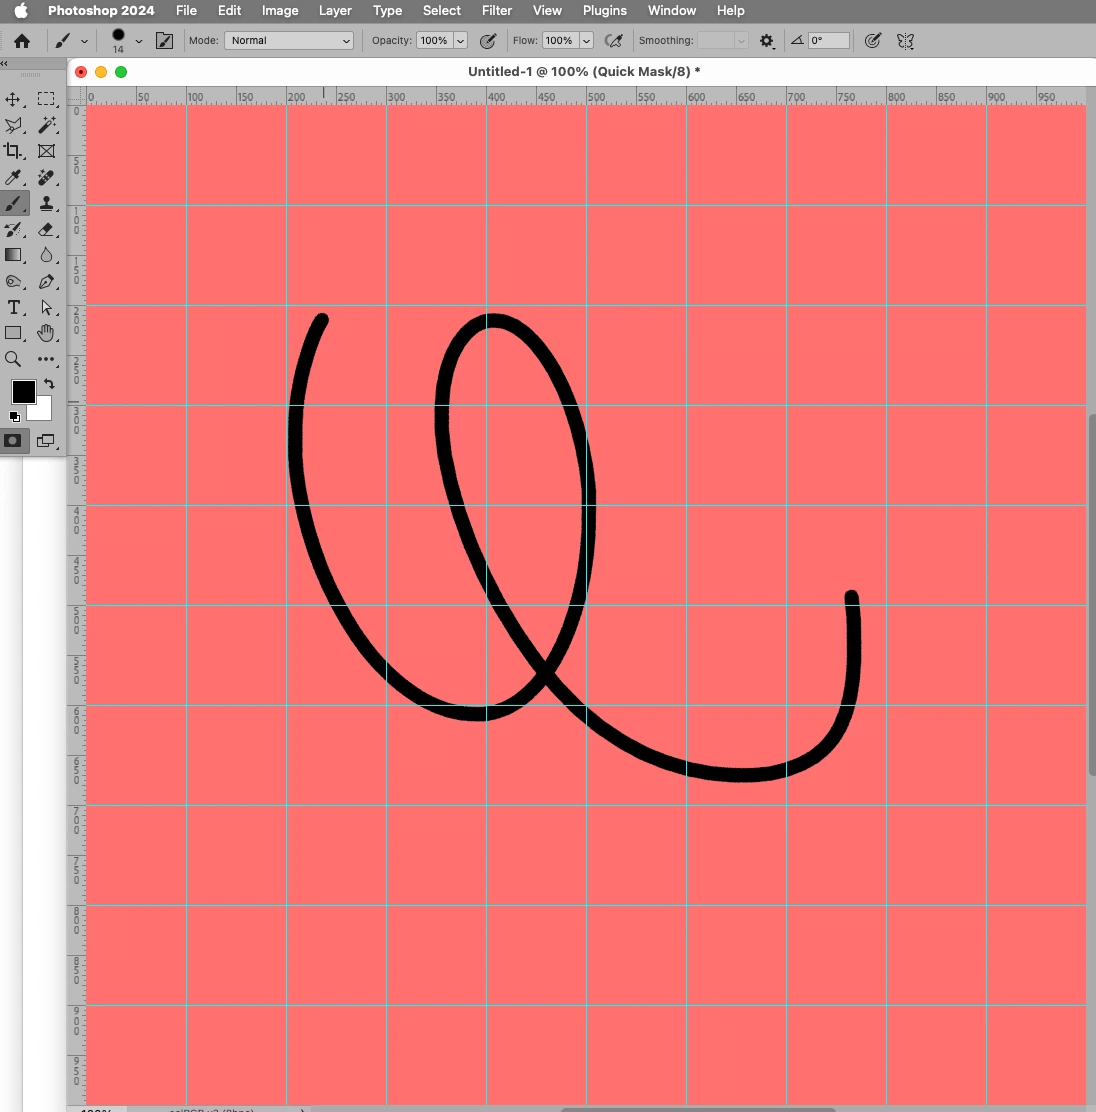
Task: Select the Brush tool in toolbox
Action: (x=13, y=204)
